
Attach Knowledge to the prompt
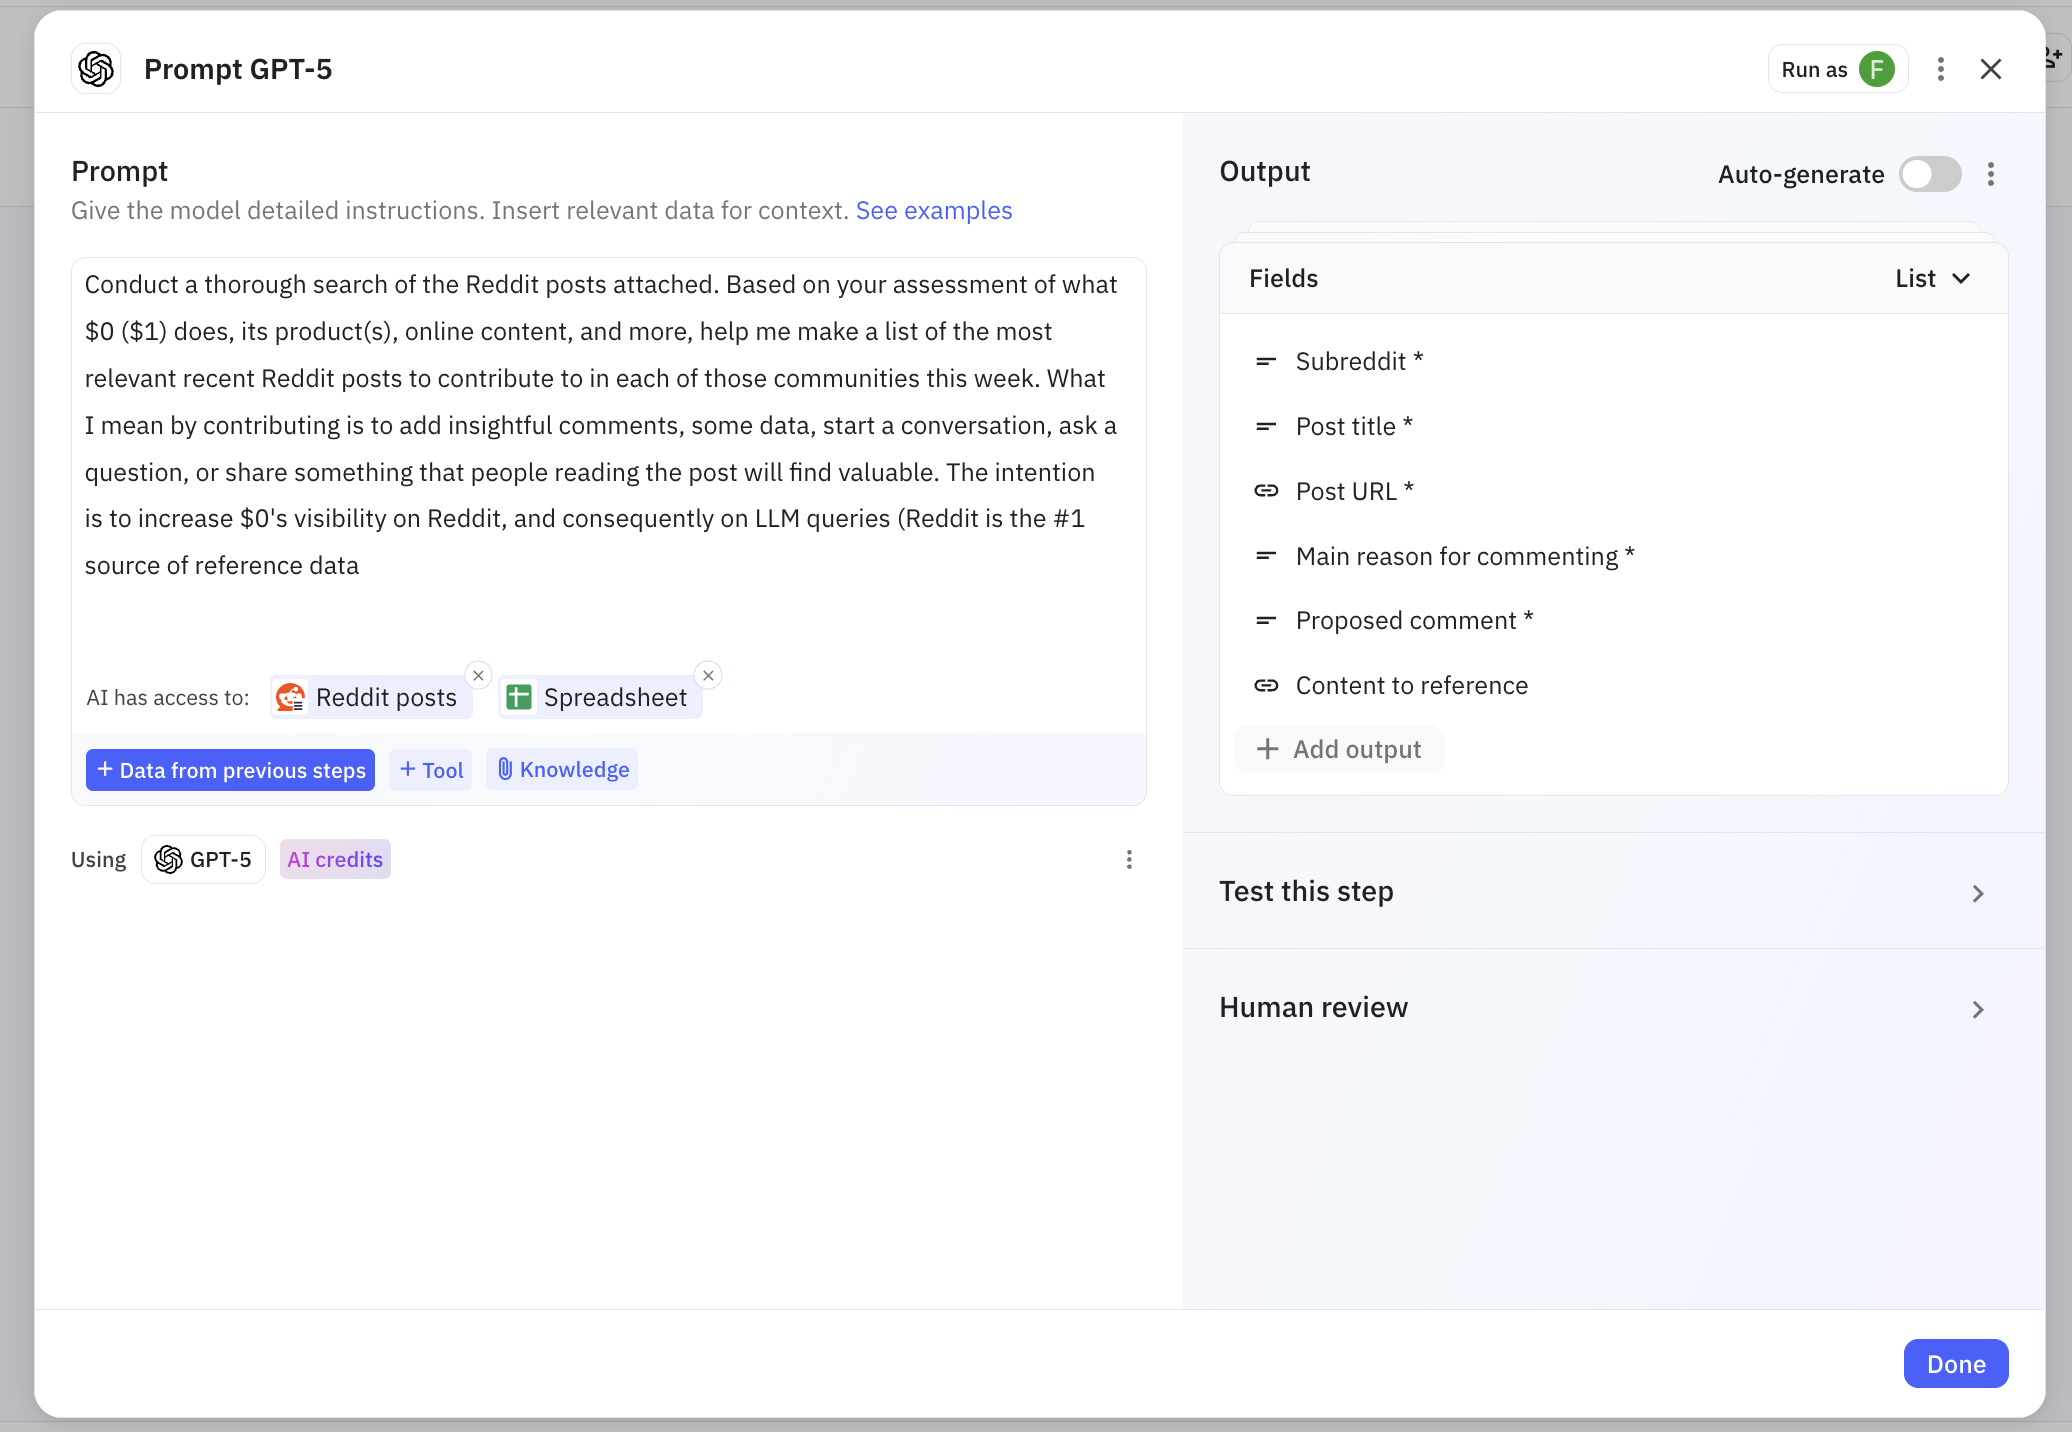(x=563, y=770)
